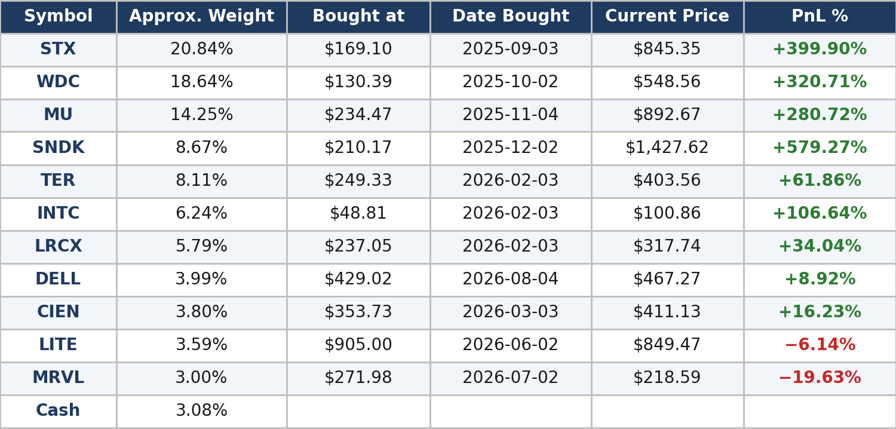
Task: Open the INTC symbol entry
Action: click(x=58, y=214)
